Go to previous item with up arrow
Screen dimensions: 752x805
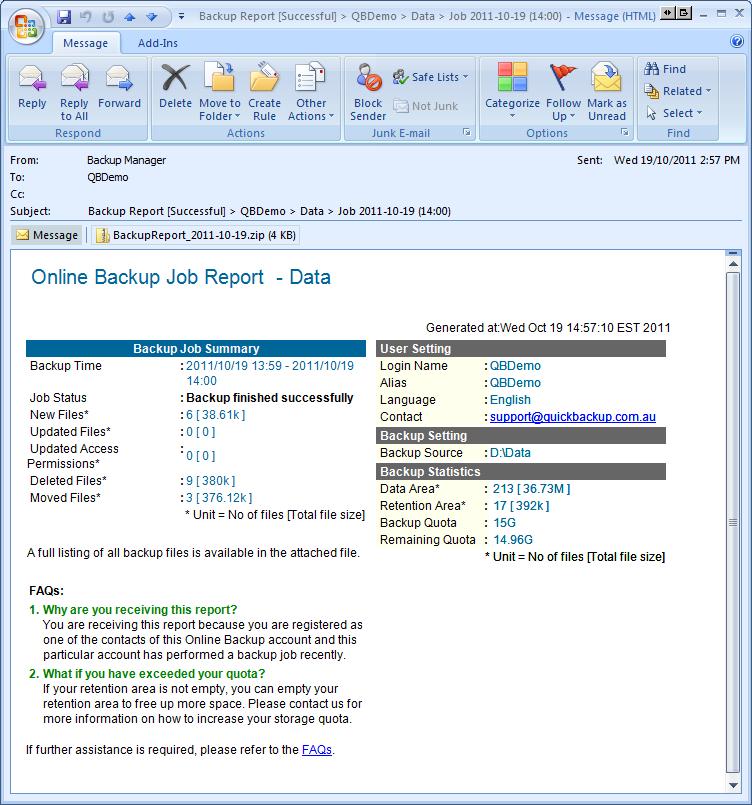tap(129, 16)
